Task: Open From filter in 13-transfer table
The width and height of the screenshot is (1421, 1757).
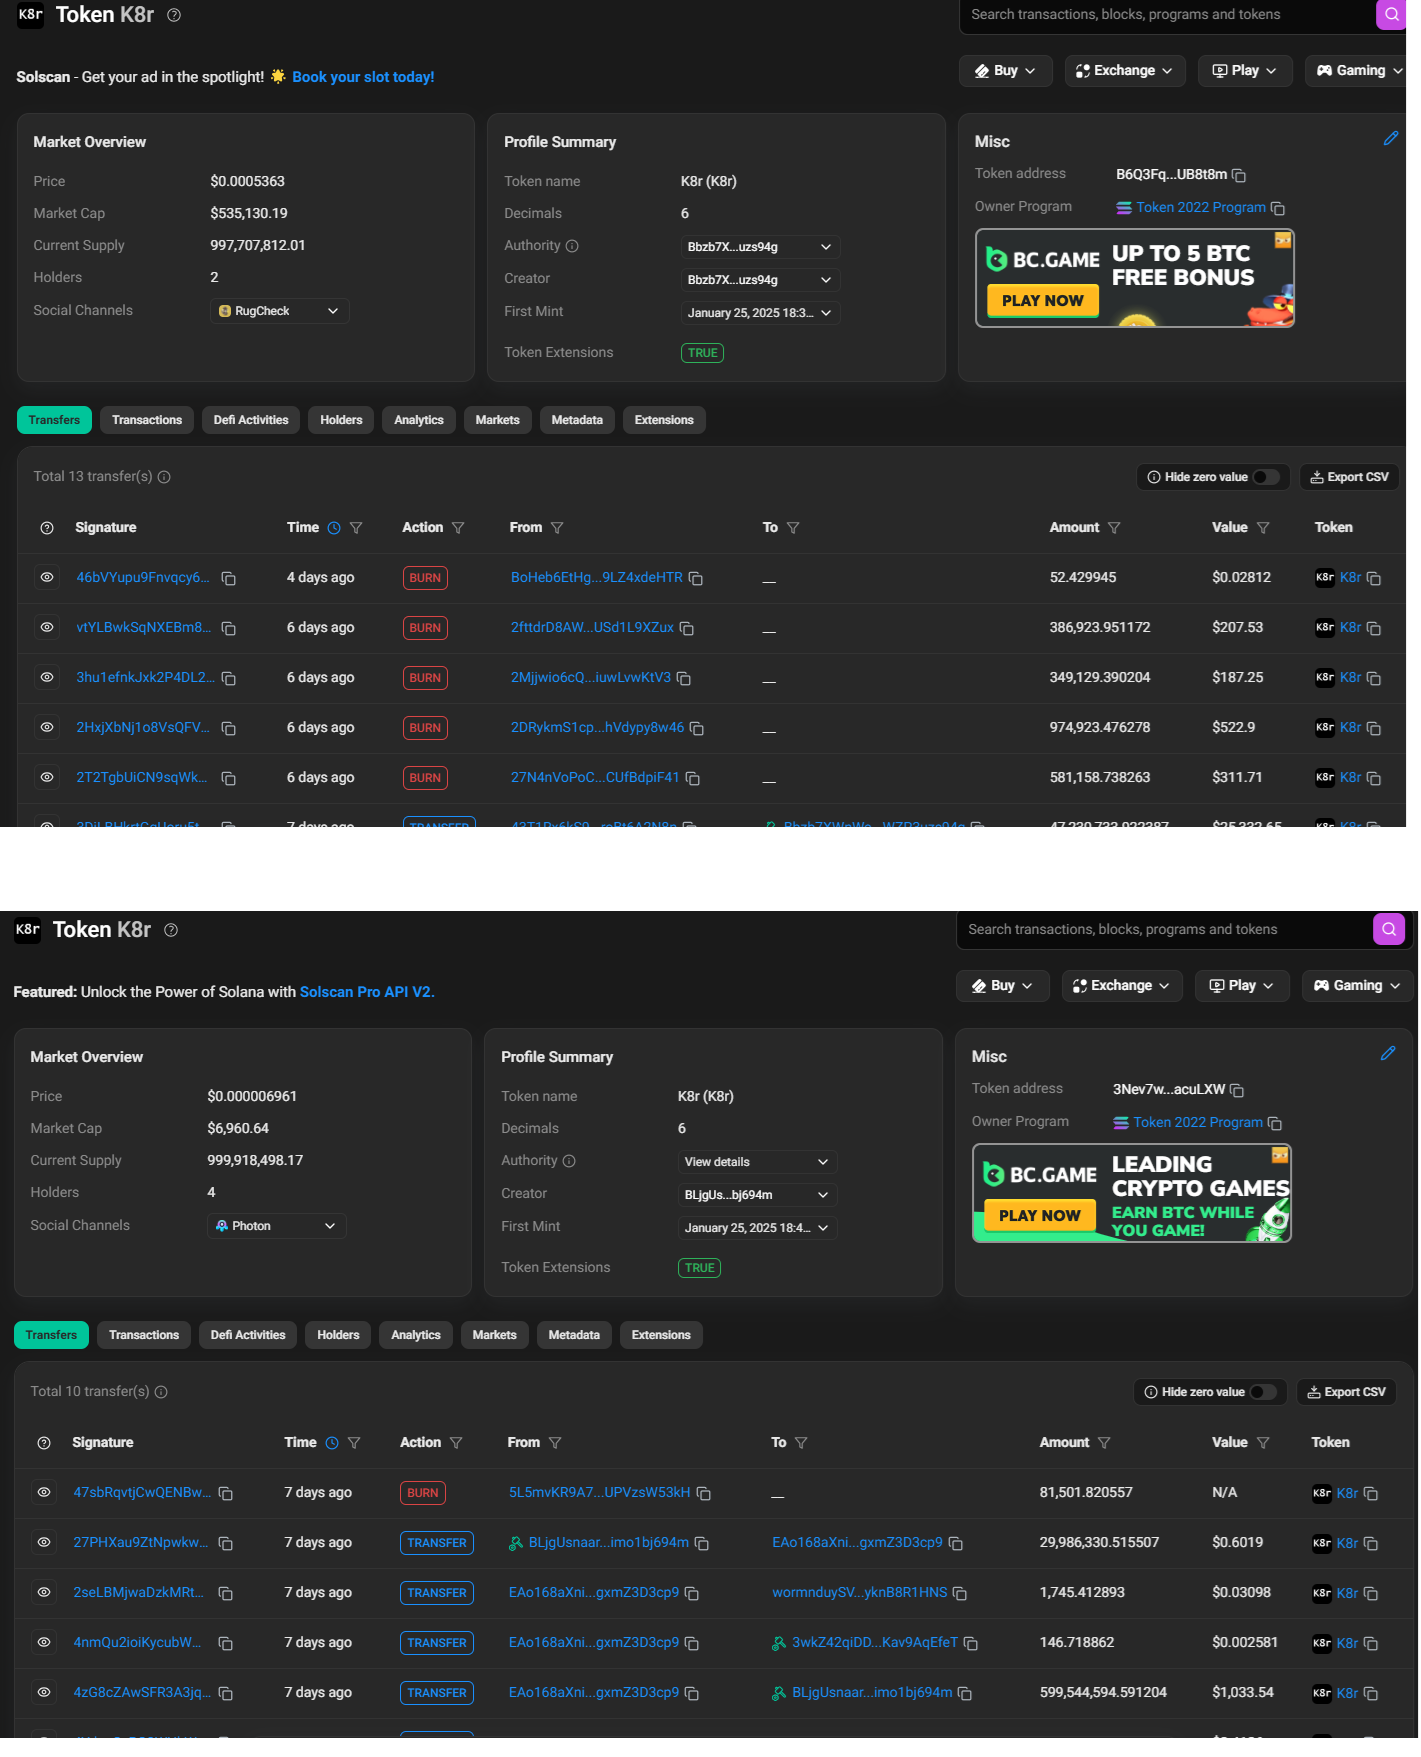Action: click(x=557, y=528)
